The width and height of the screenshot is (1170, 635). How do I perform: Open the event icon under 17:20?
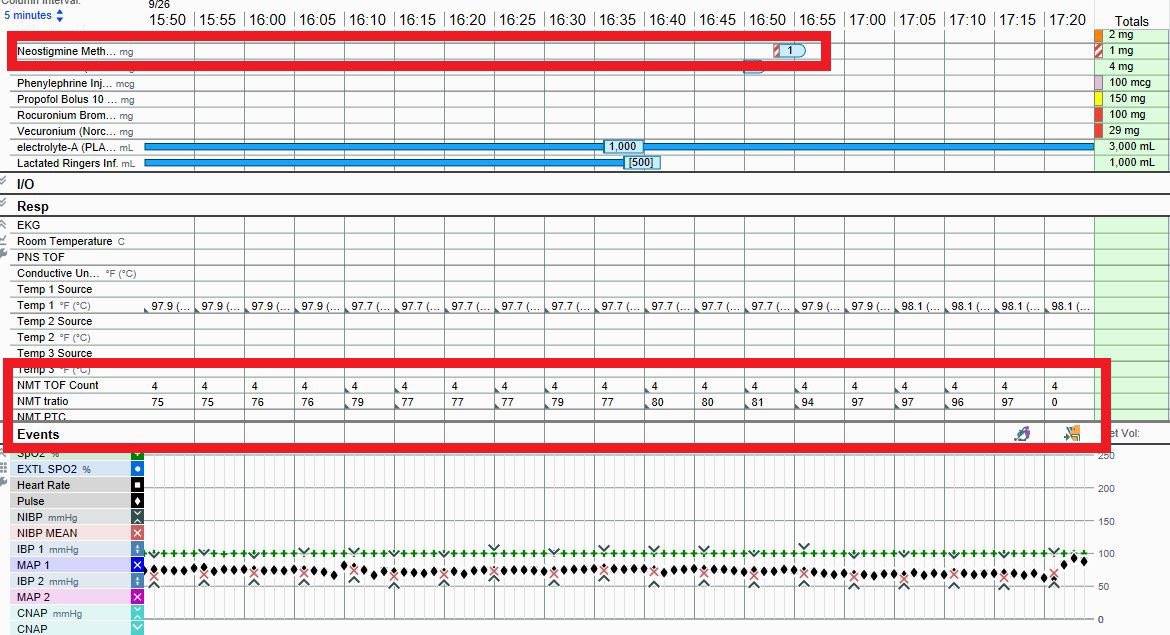tap(1072, 434)
